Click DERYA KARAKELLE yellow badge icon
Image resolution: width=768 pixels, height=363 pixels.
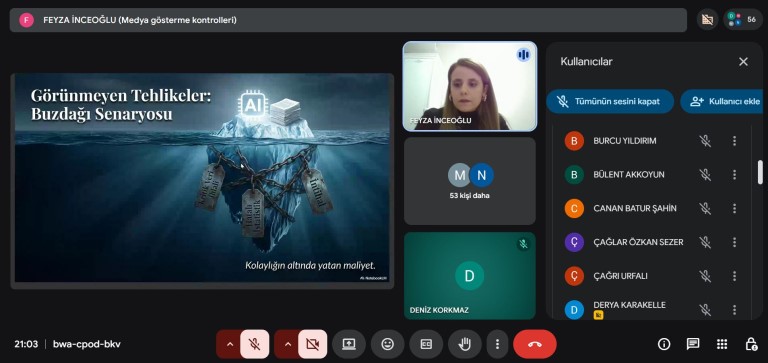point(598,315)
